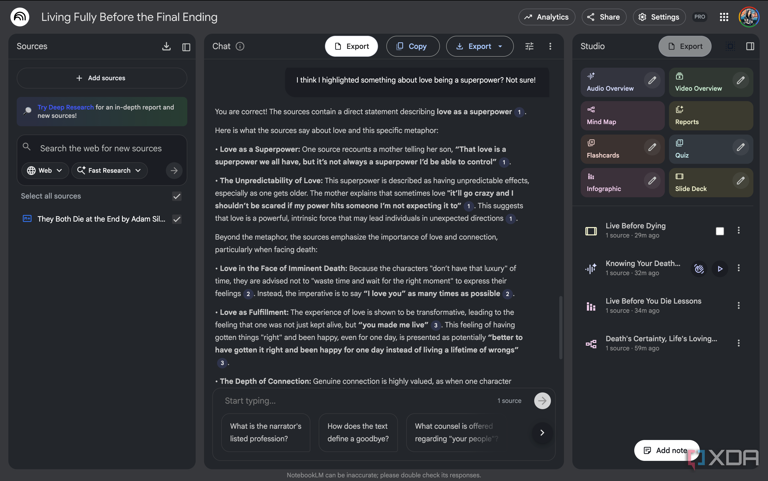Open chat configuration sliders icon
Screen dimensions: 768x481
click(x=529, y=46)
